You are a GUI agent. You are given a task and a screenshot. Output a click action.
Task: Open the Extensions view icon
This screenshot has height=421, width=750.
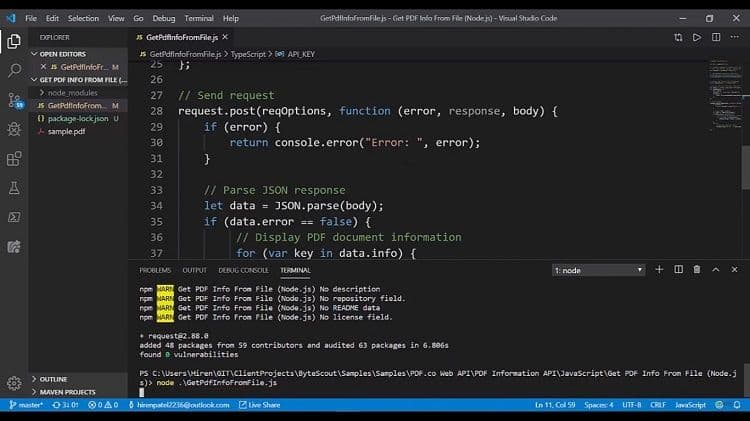14,158
